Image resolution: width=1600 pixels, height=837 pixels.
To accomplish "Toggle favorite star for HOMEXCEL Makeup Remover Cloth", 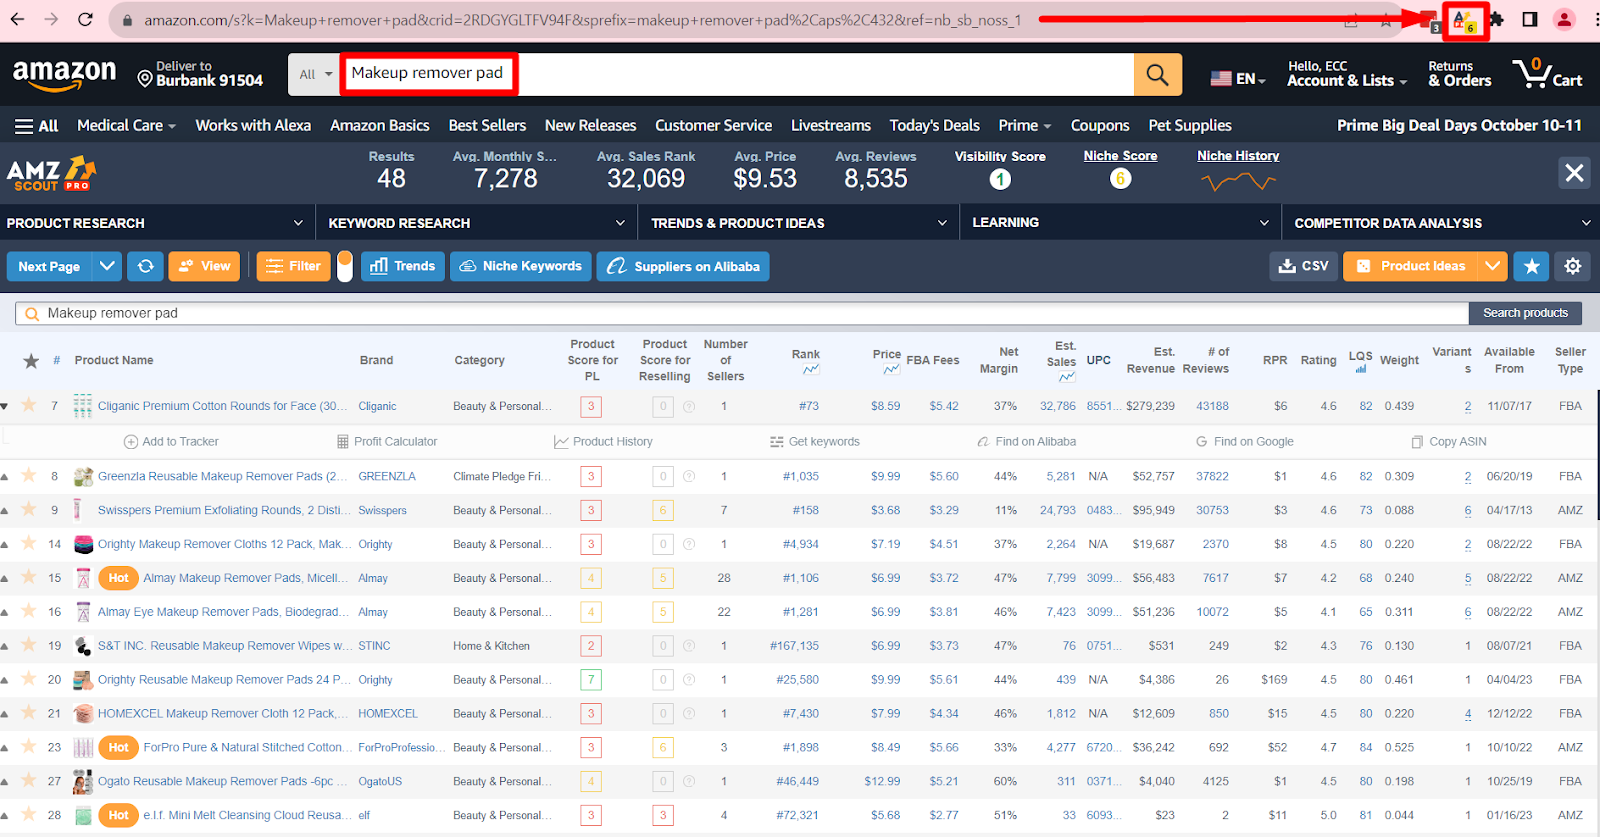I will (x=29, y=713).
